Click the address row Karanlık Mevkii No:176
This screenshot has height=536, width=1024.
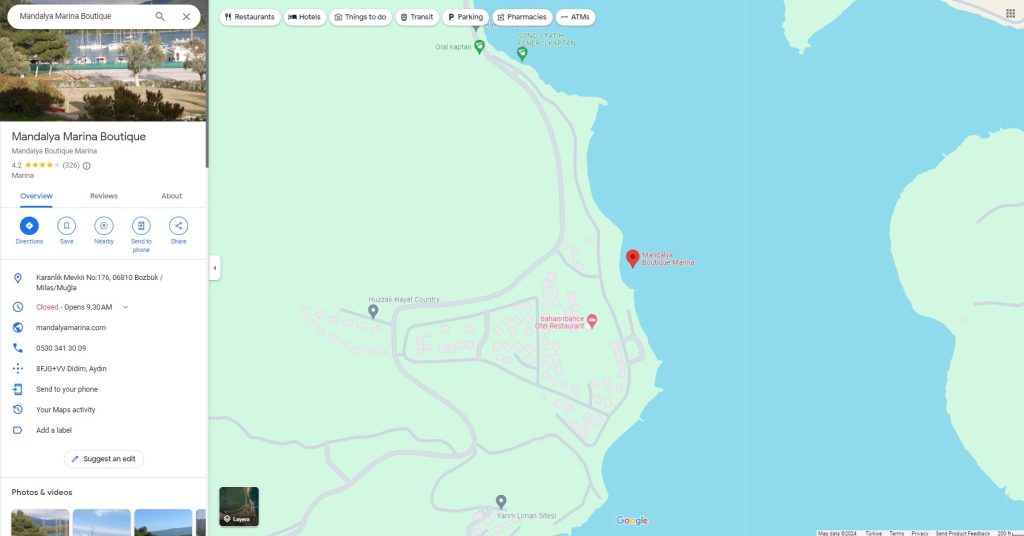click(x=104, y=283)
